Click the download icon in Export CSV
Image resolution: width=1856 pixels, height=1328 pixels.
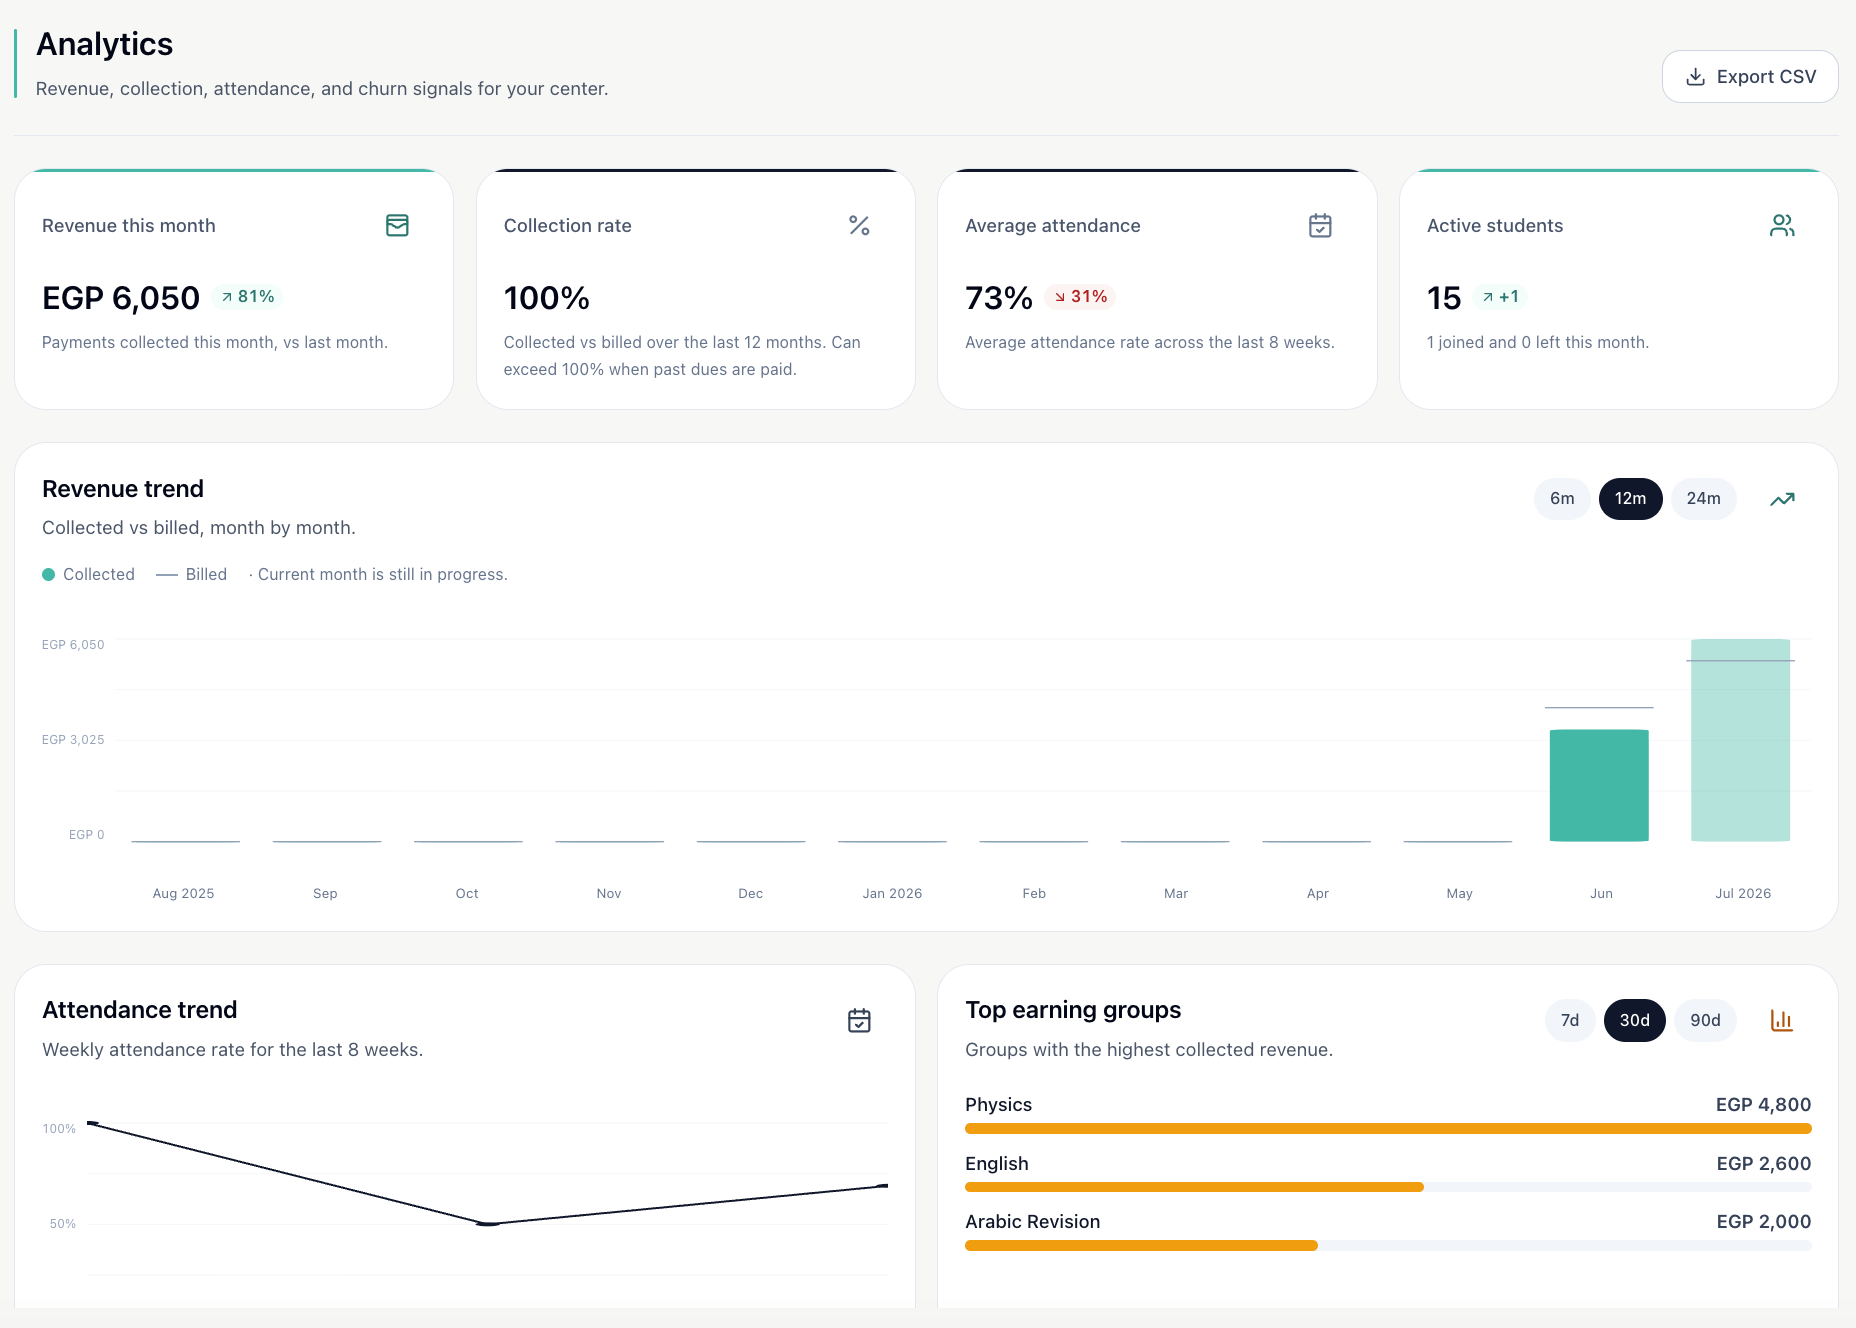(x=1696, y=77)
